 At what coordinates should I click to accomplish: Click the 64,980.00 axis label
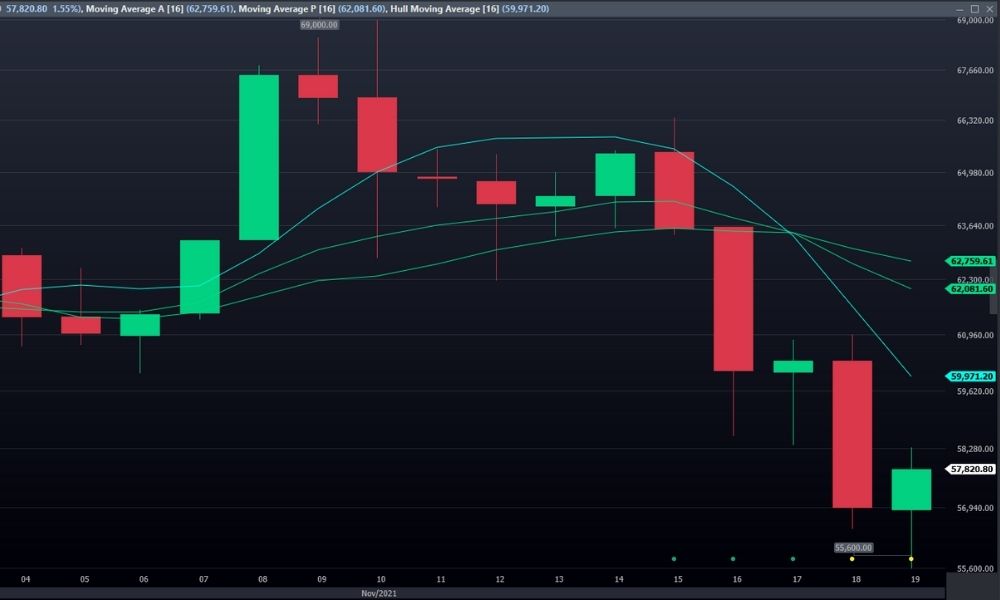tap(975, 172)
